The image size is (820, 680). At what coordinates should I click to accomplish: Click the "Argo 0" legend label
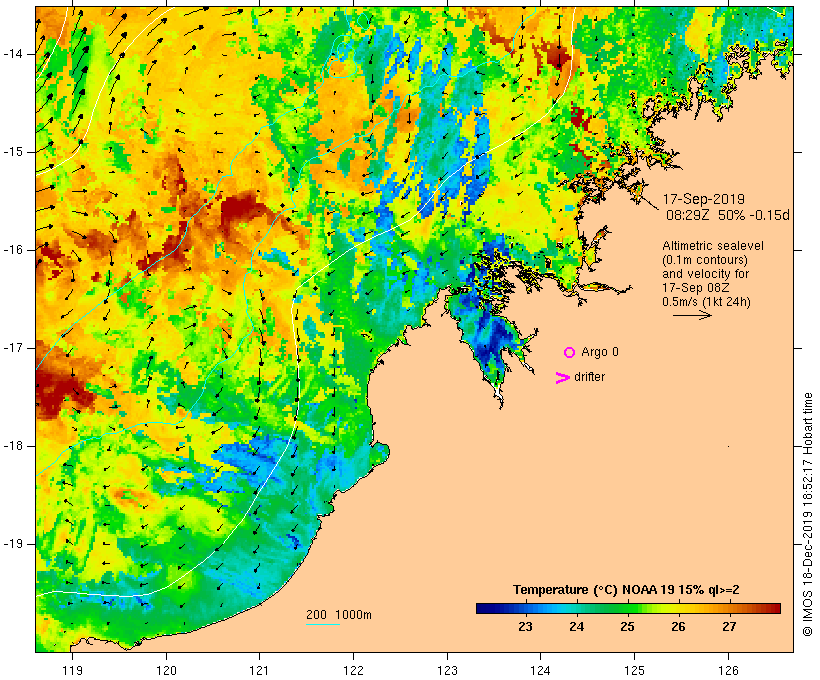(x=600, y=352)
